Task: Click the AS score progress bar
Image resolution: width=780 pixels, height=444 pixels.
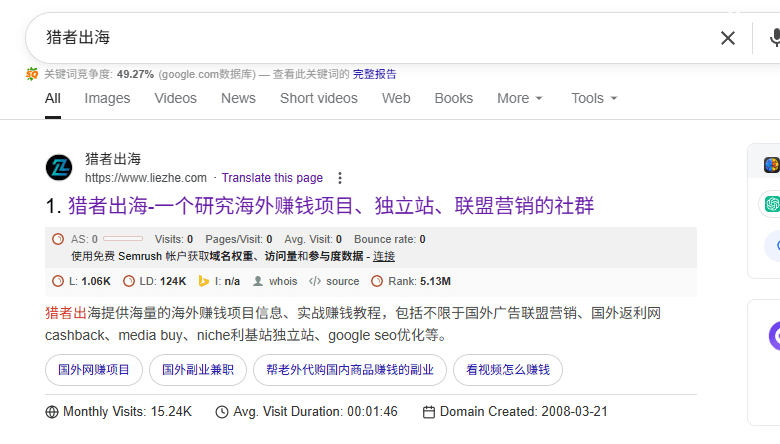Action: tap(123, 239)
